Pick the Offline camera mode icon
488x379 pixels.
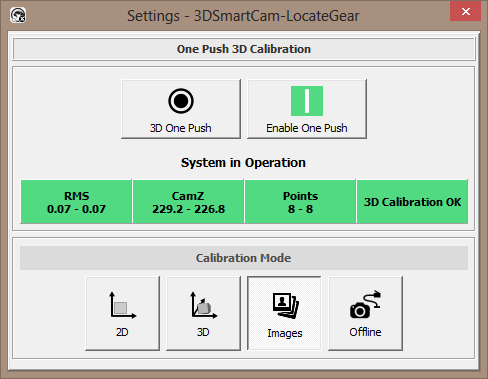pyautogui.click(x=365, y=304)
